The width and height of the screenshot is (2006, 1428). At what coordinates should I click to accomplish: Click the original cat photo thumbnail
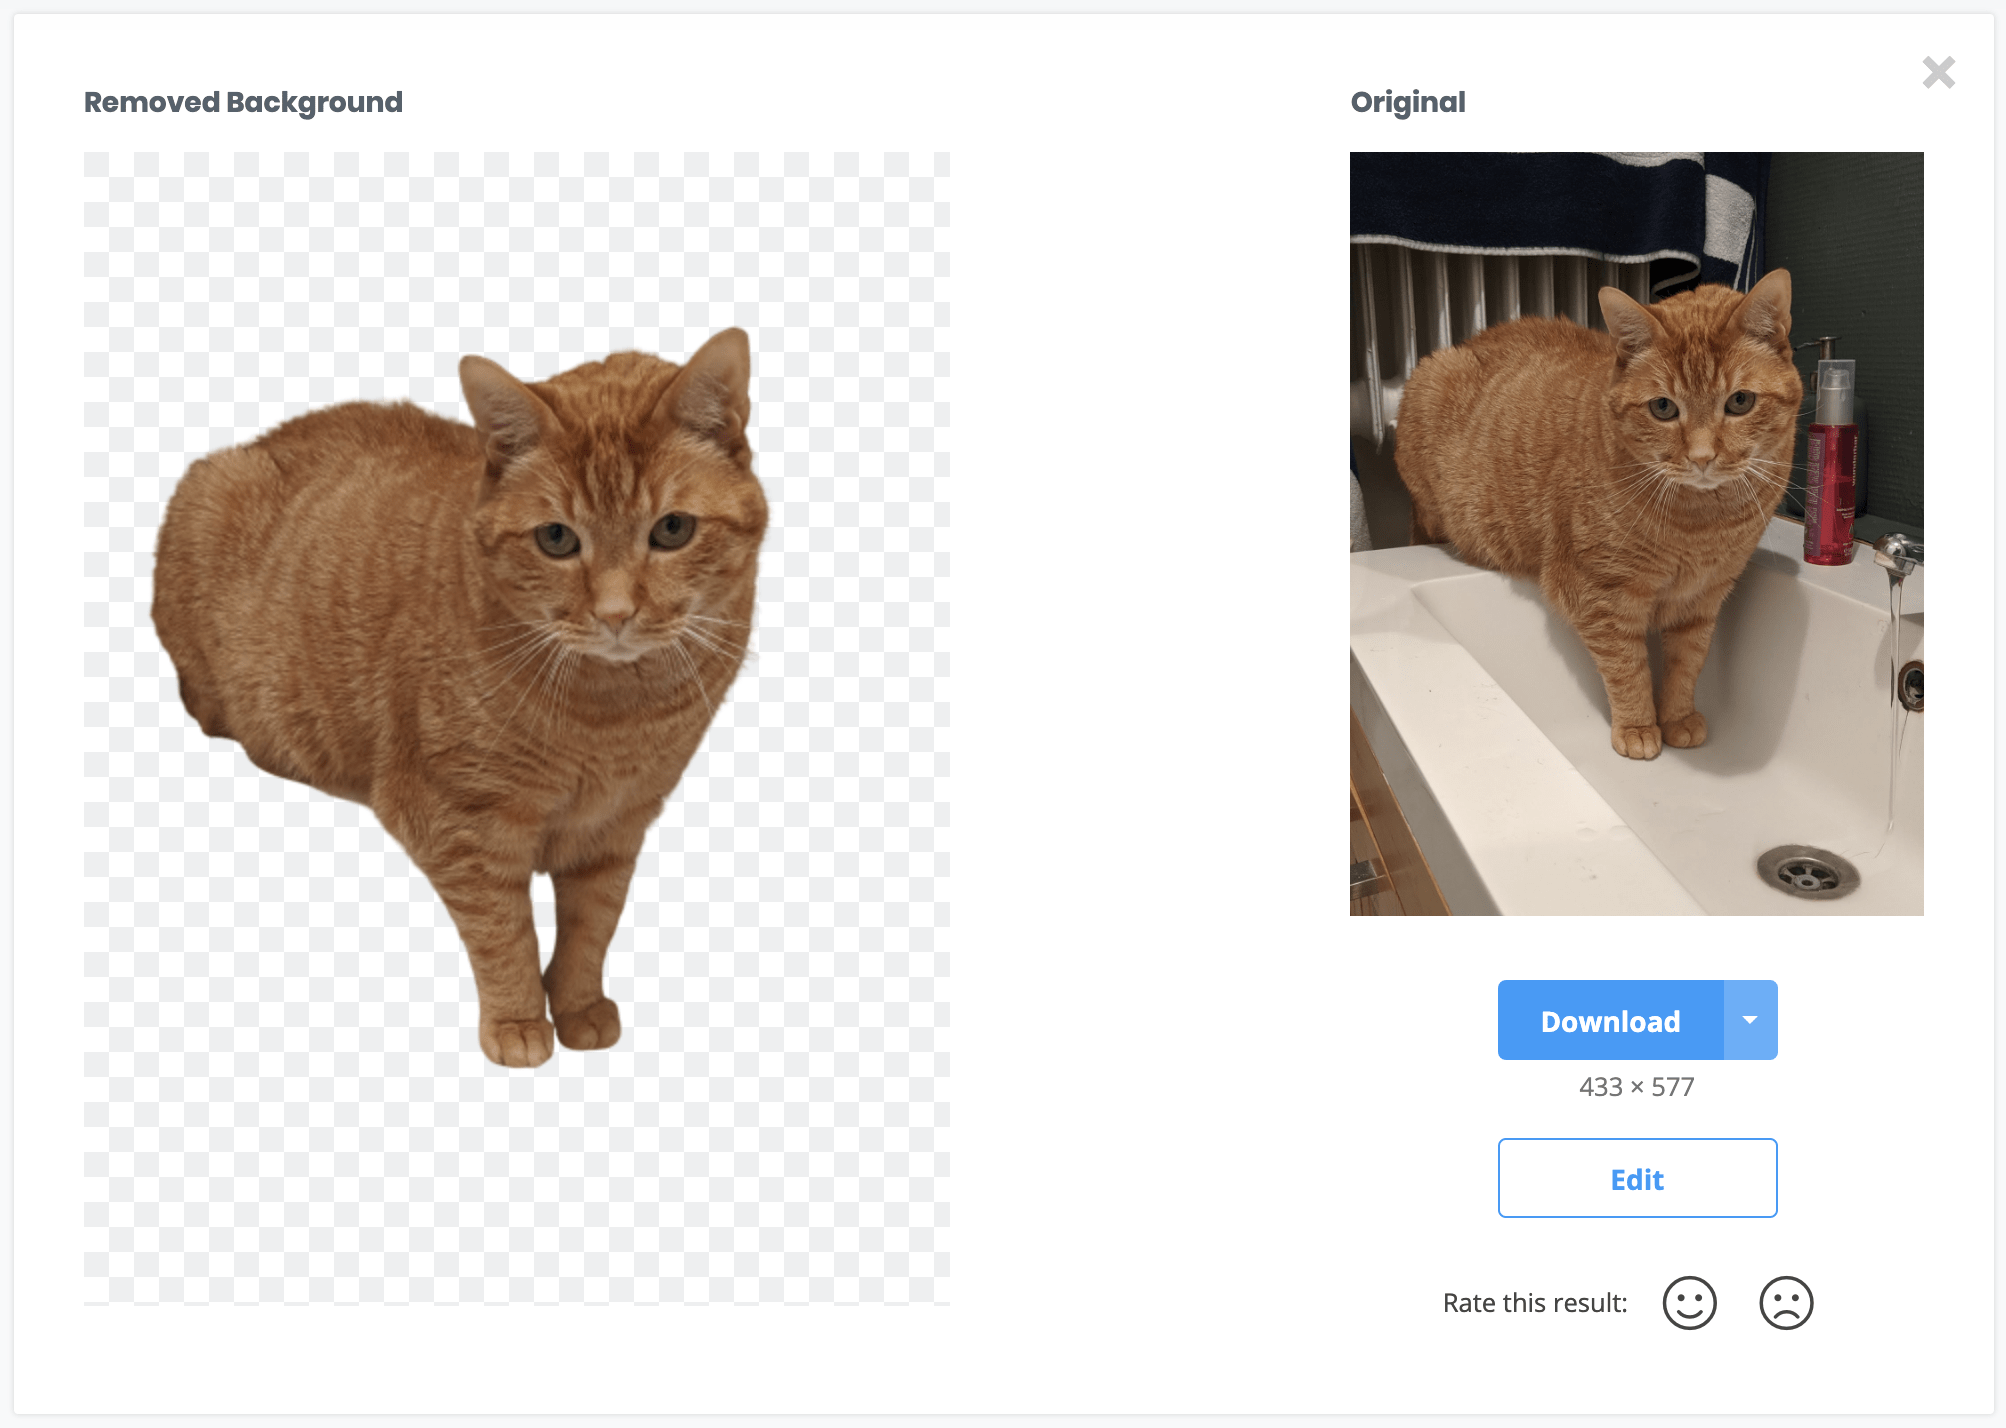pyautogui.click(x=1636, y=534)
